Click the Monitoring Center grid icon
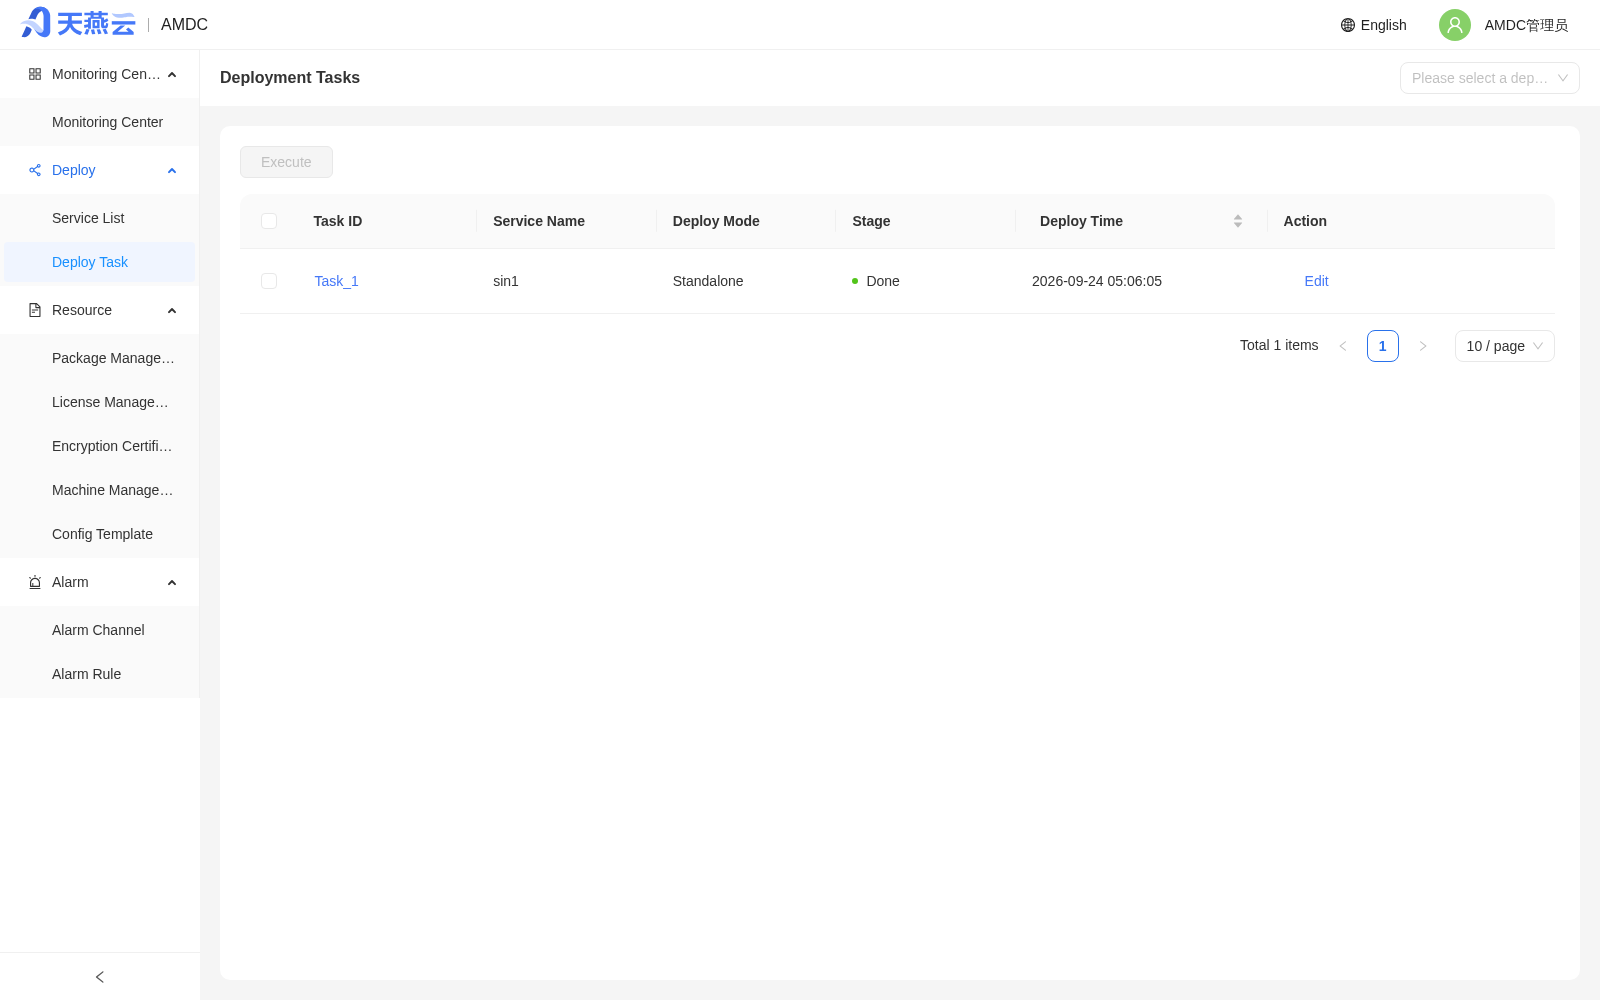The image size is (1600, 1000). [35, 74]
